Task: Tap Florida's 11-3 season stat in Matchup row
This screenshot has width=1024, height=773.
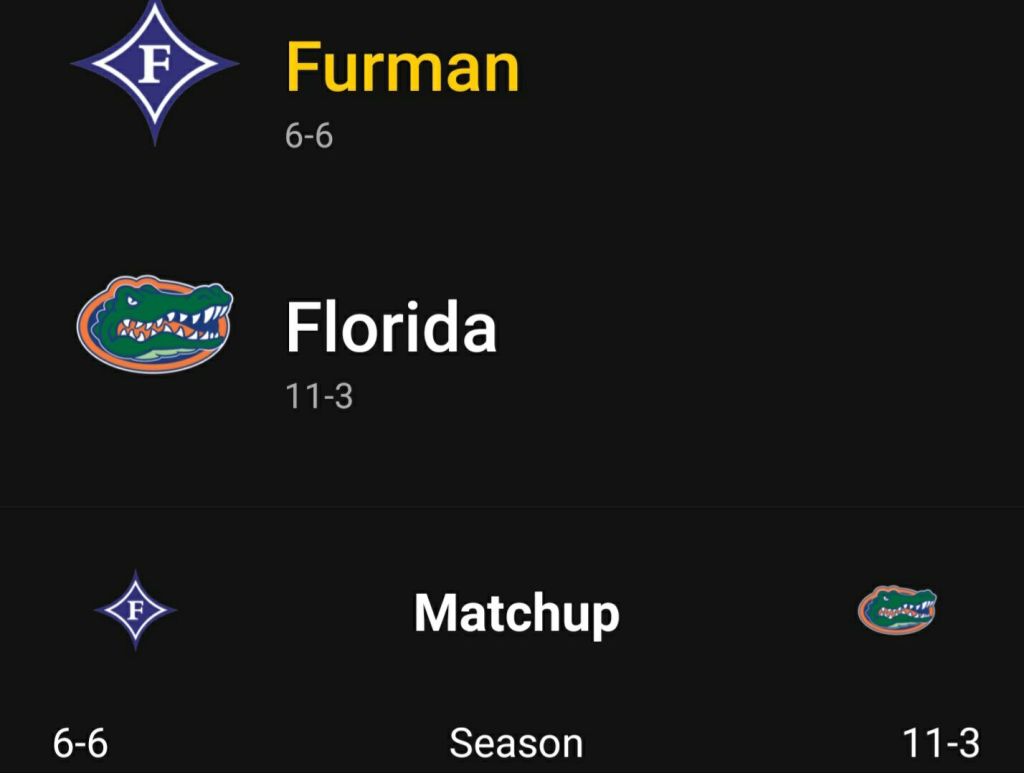Action: click(940, 744)
